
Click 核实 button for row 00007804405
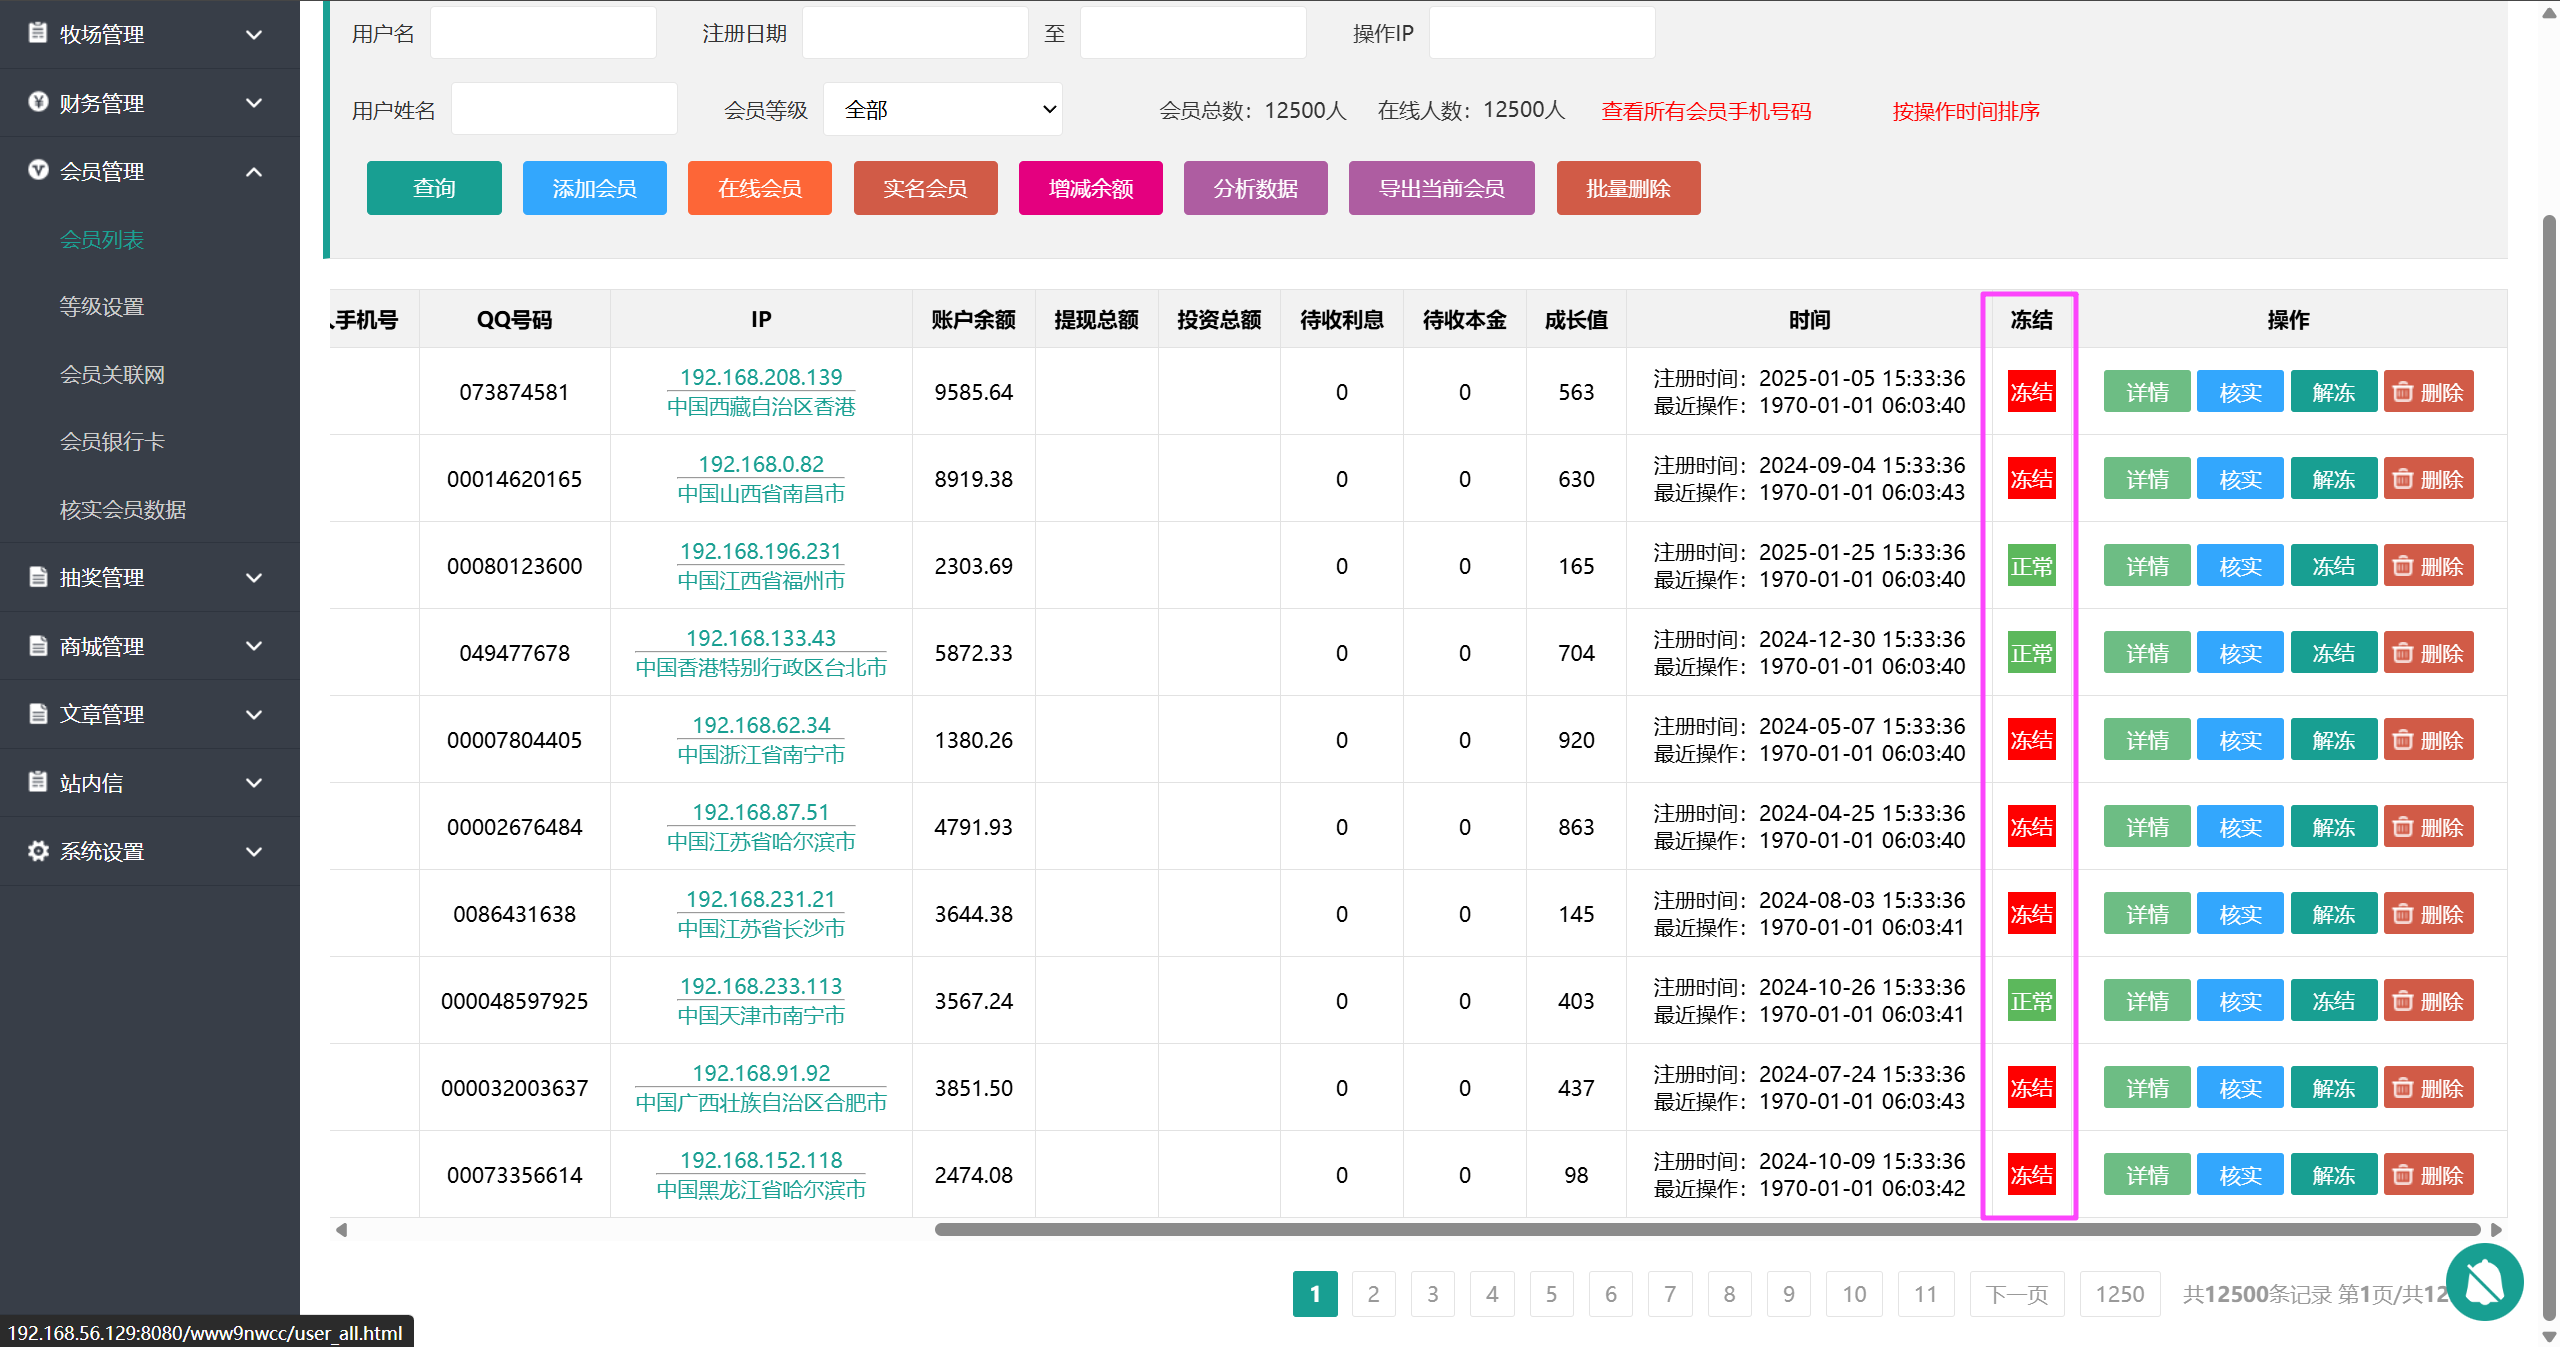pyautogui.click(x=2240, y=740)
